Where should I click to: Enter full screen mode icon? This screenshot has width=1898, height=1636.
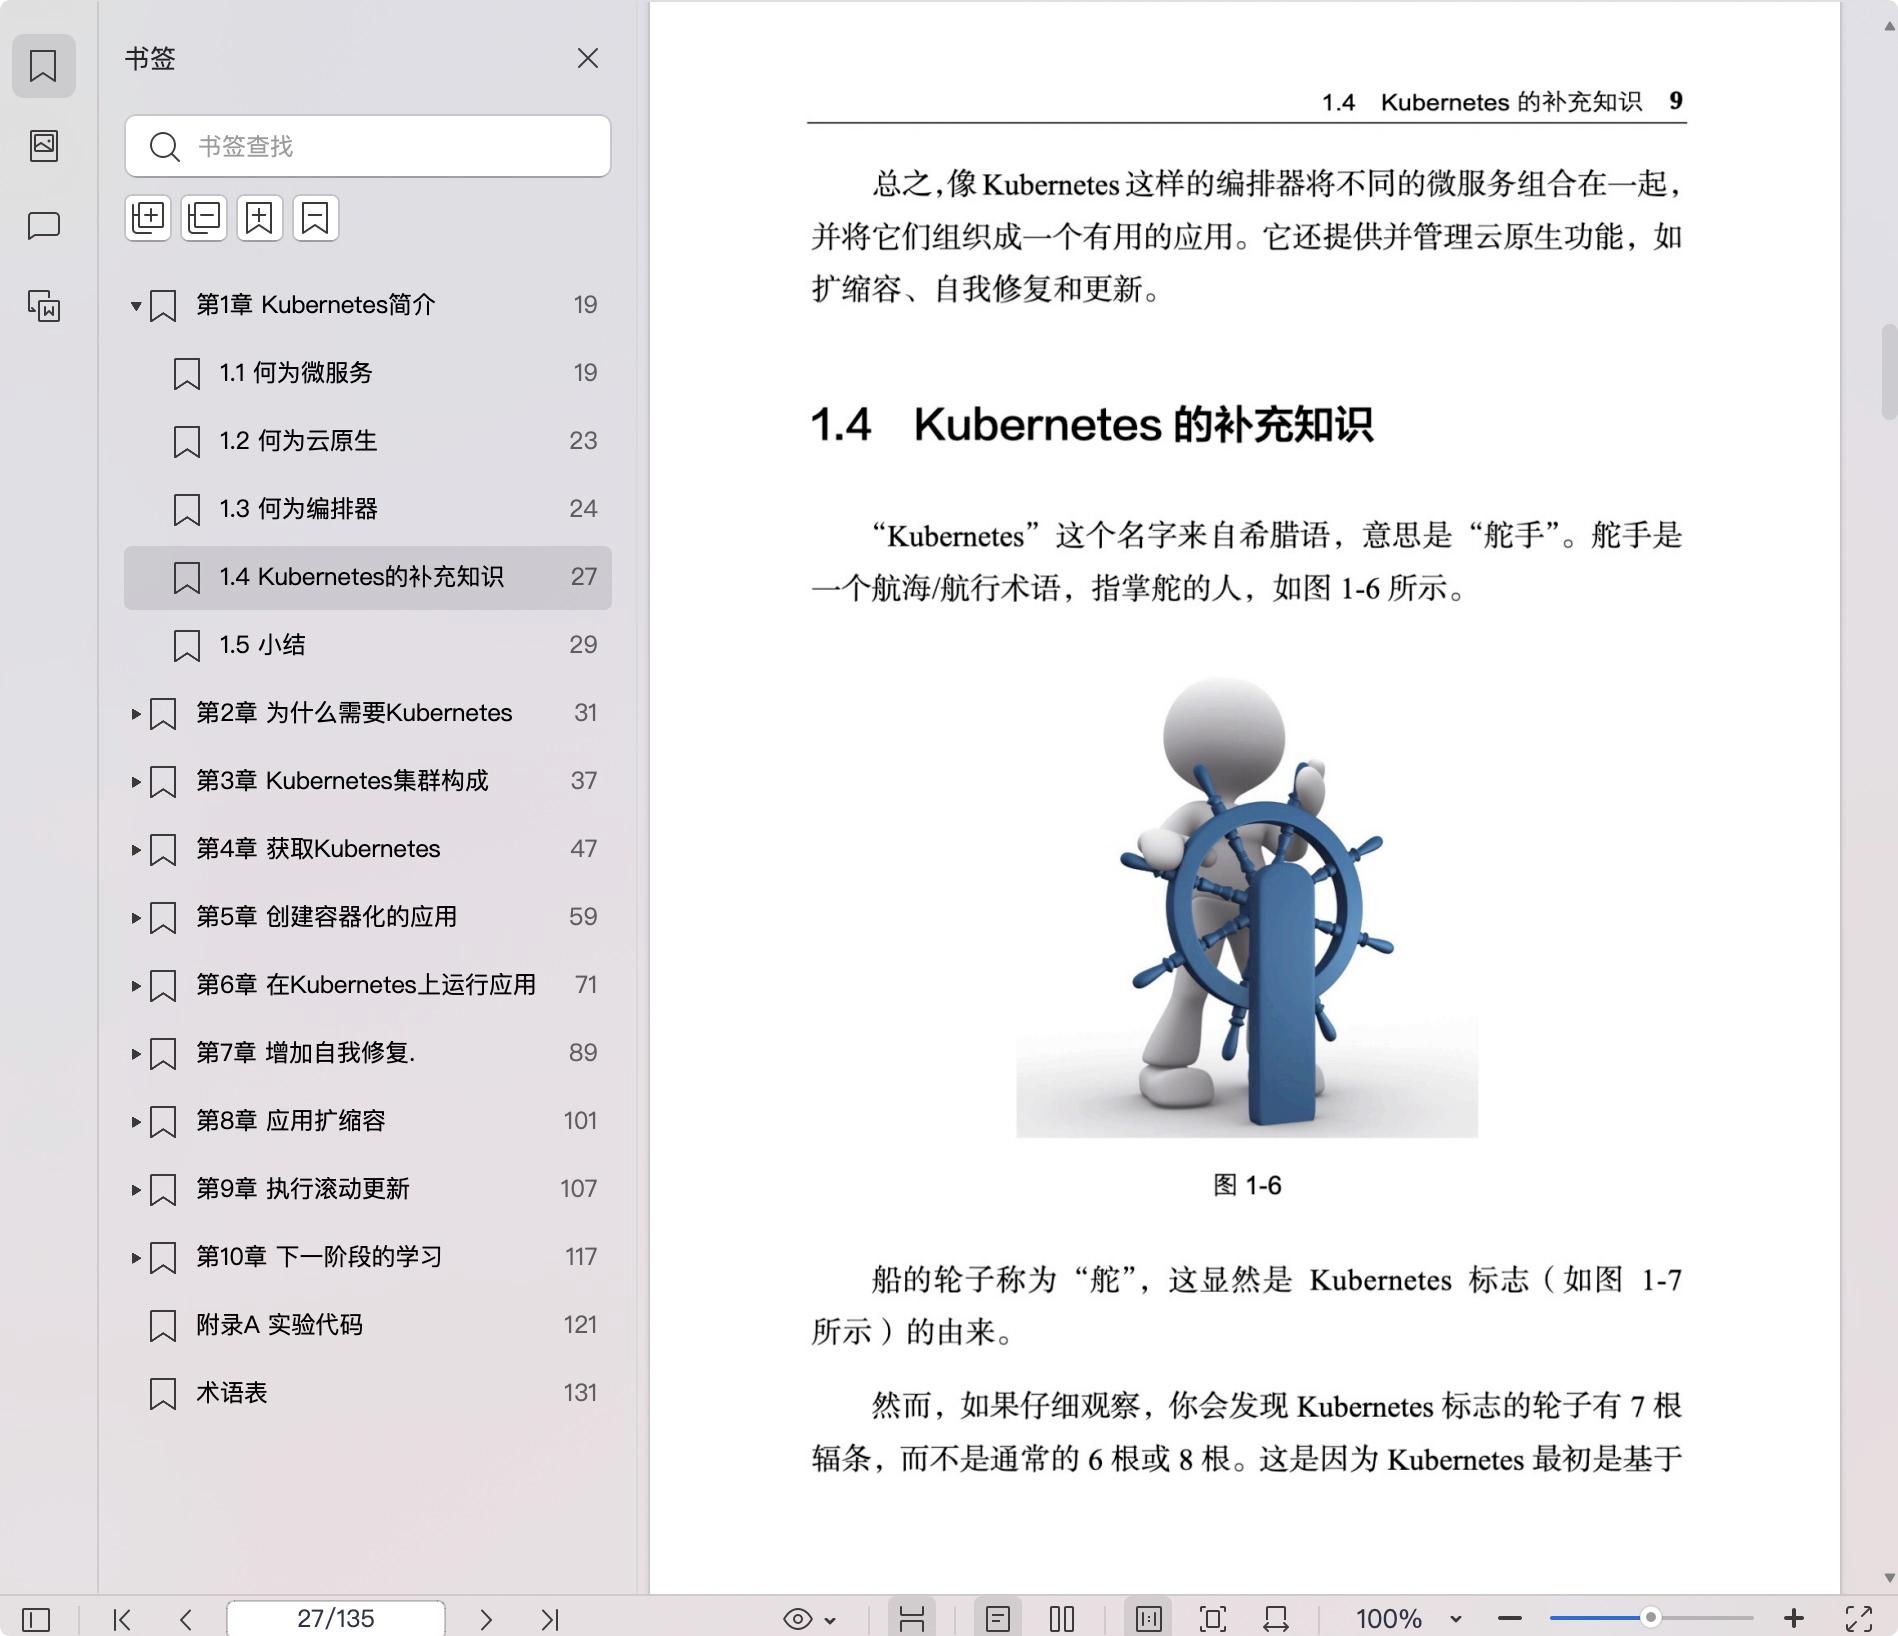point(1859,1619)
